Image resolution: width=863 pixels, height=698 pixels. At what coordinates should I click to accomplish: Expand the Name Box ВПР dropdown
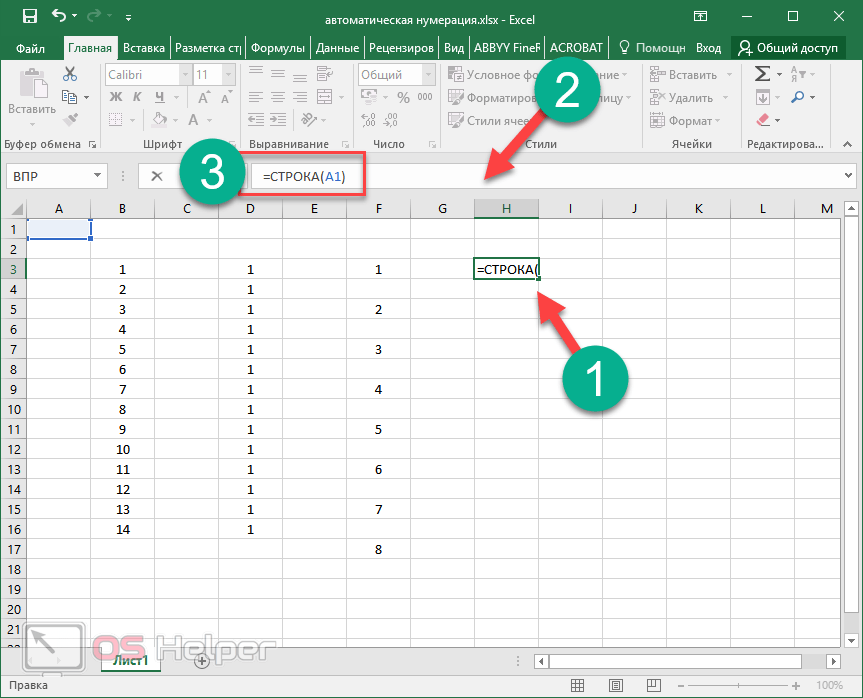coord(97,176)
